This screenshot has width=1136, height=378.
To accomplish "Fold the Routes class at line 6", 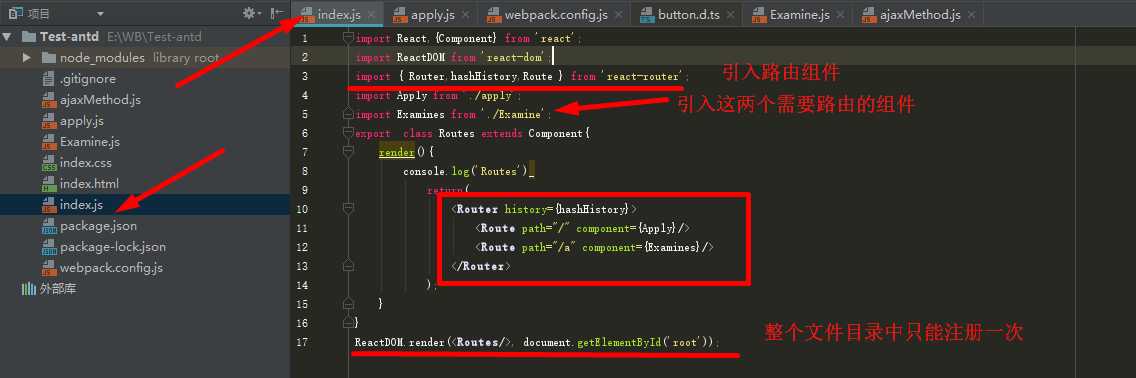I will tap(348, 133).
